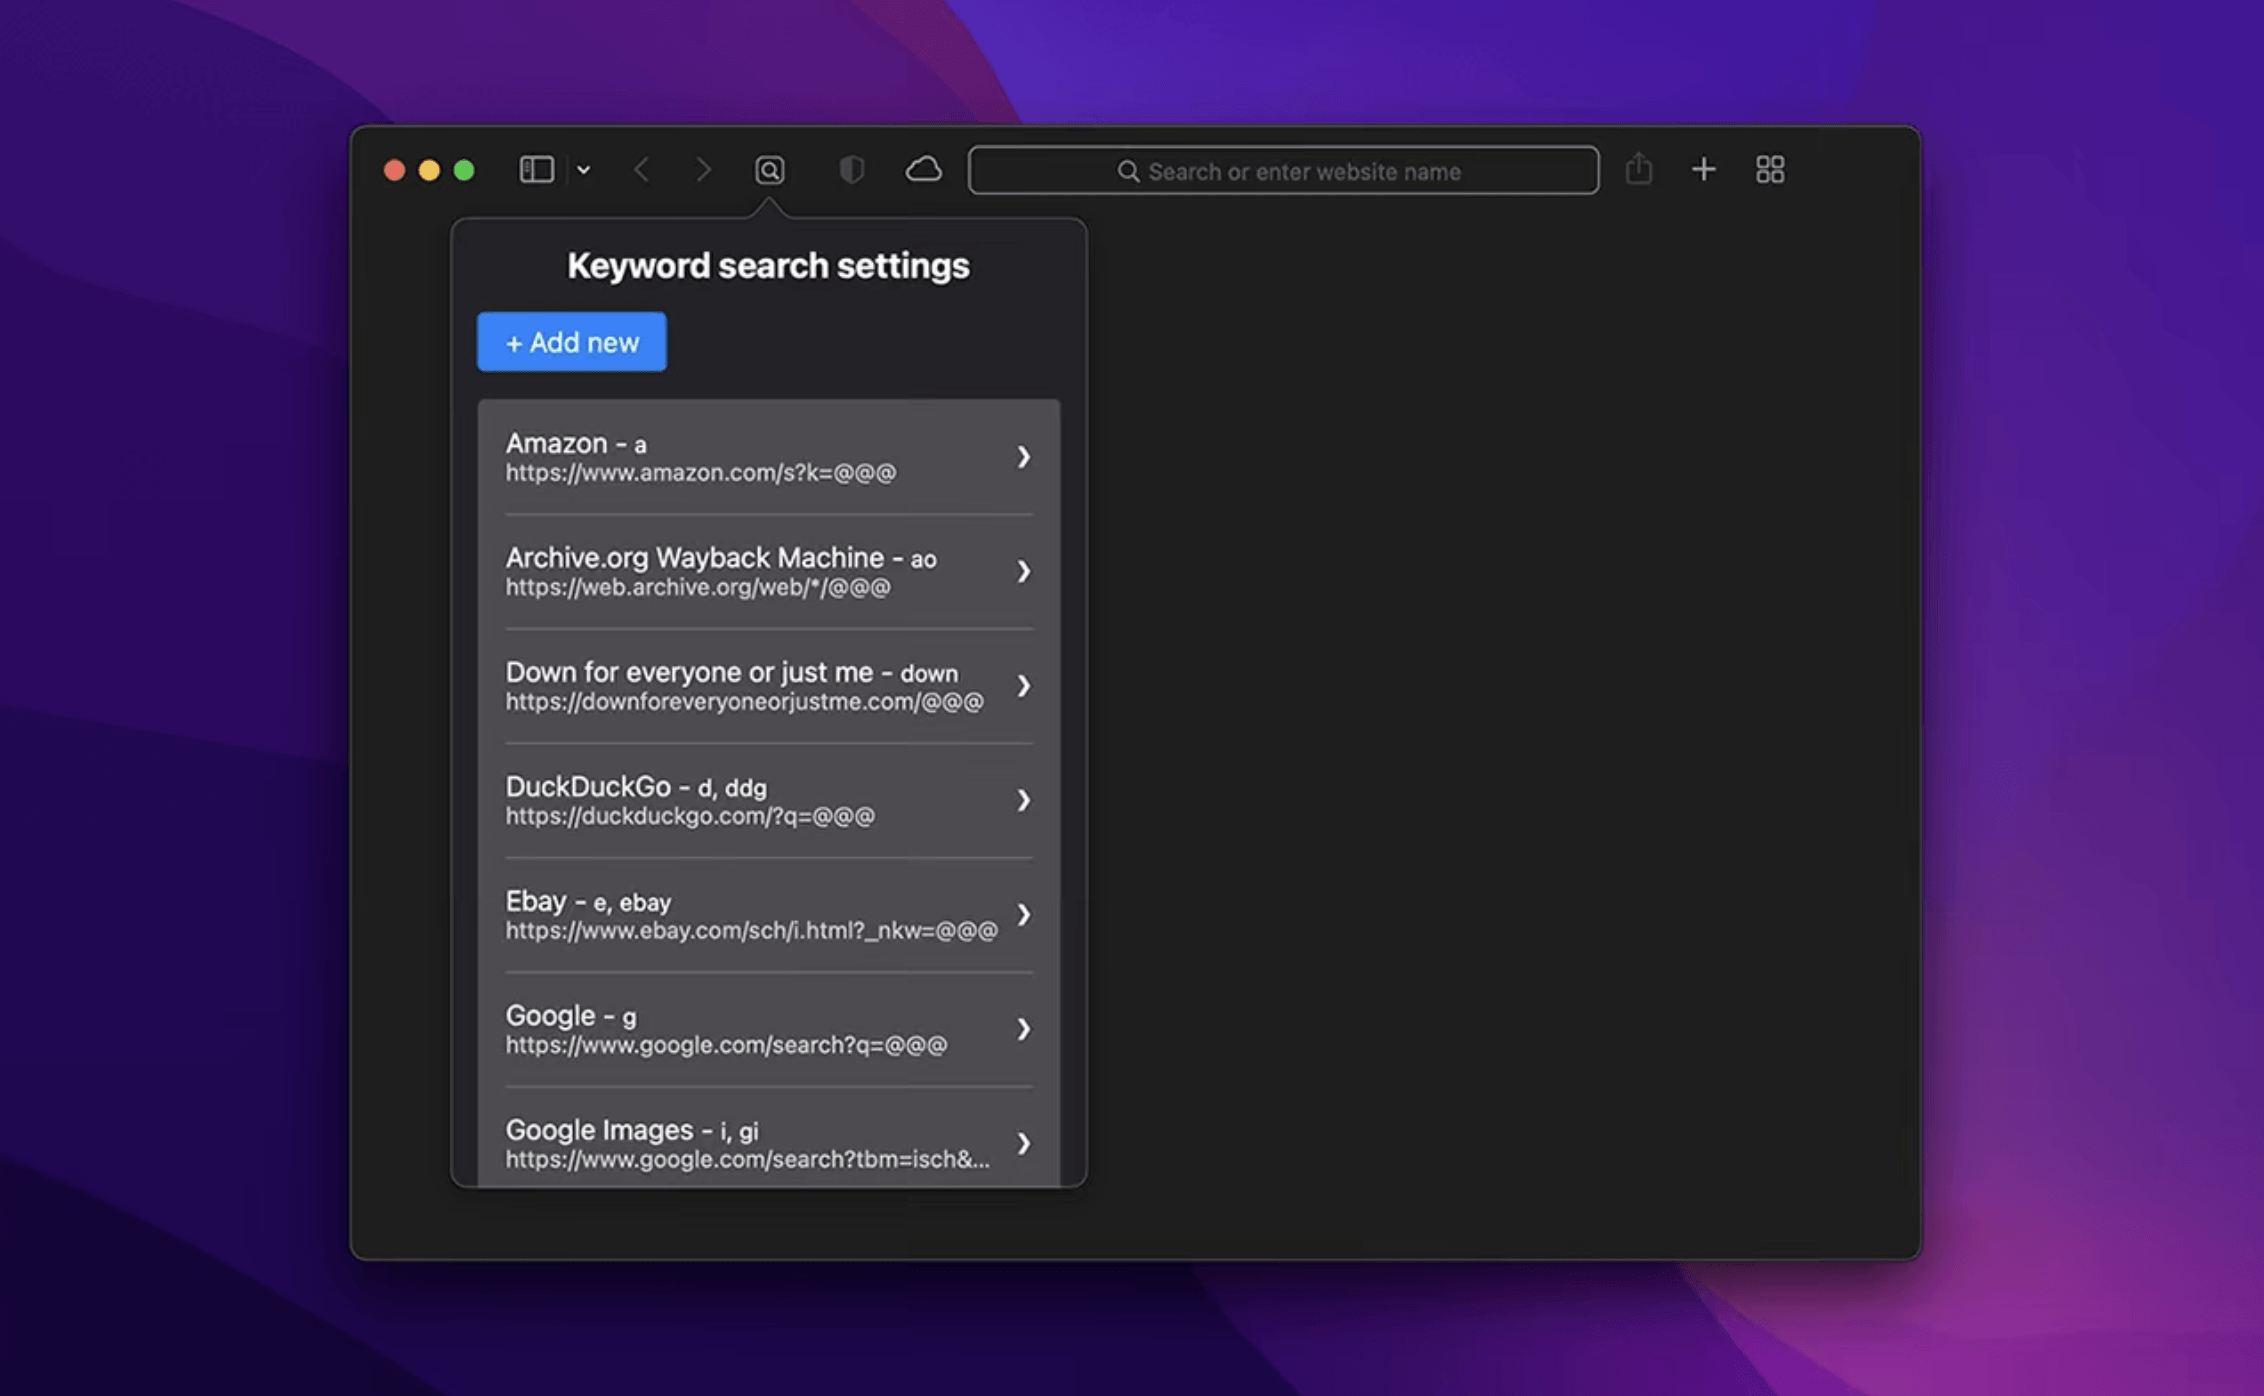Click the Share toolbar icon
Screen dimensions: 2264x1396
(1638, 169)
